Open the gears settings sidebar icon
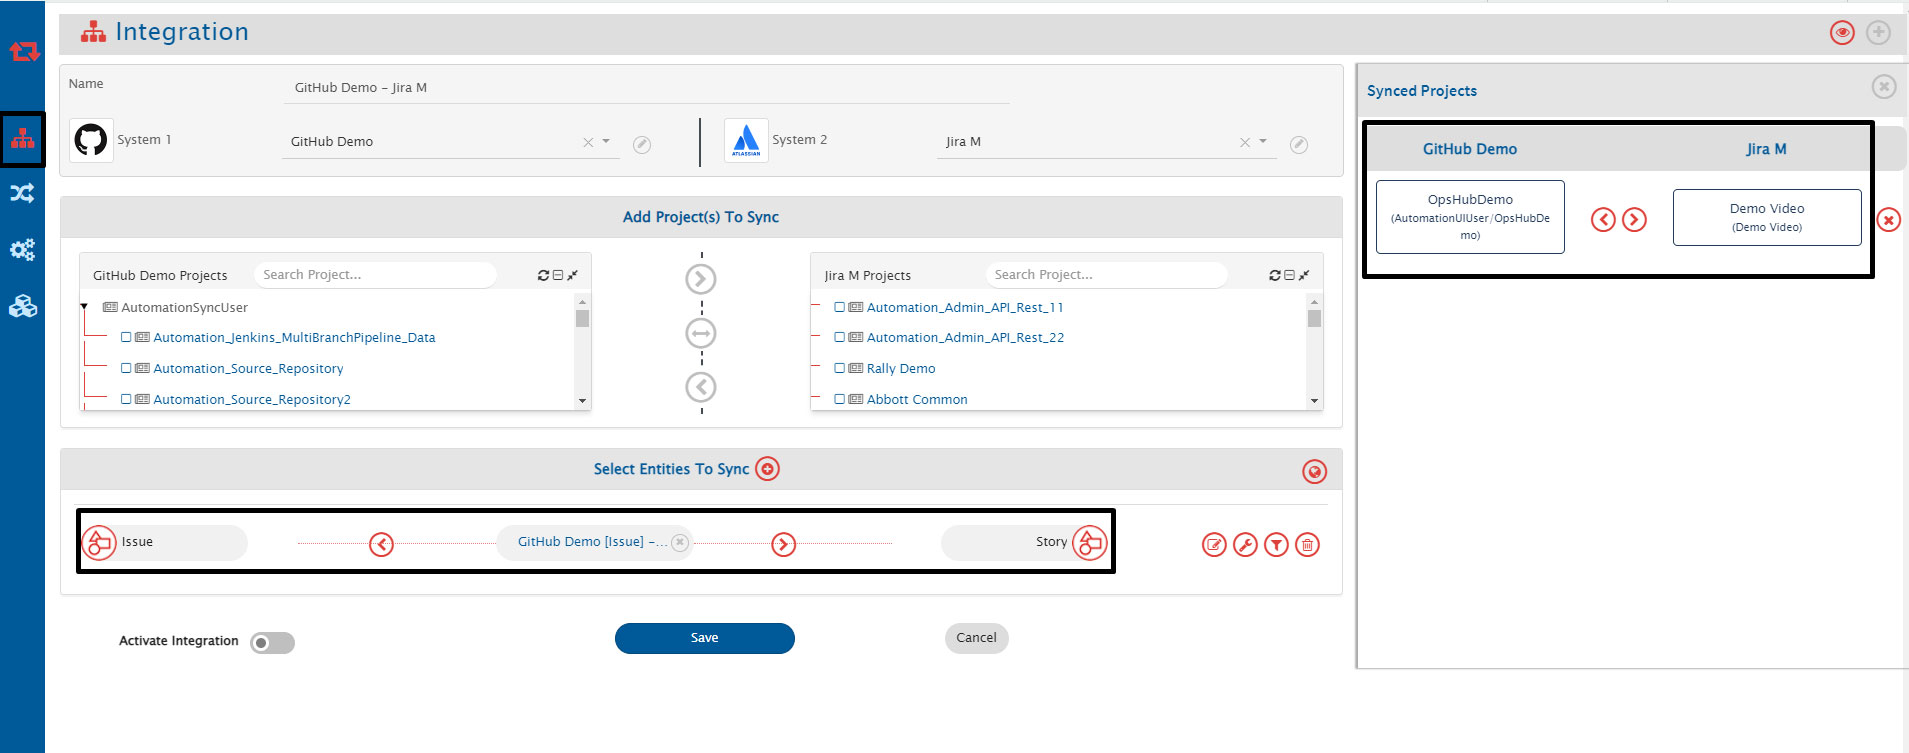The height and width of the screenshot is (753, 1909). pos(22,249)
